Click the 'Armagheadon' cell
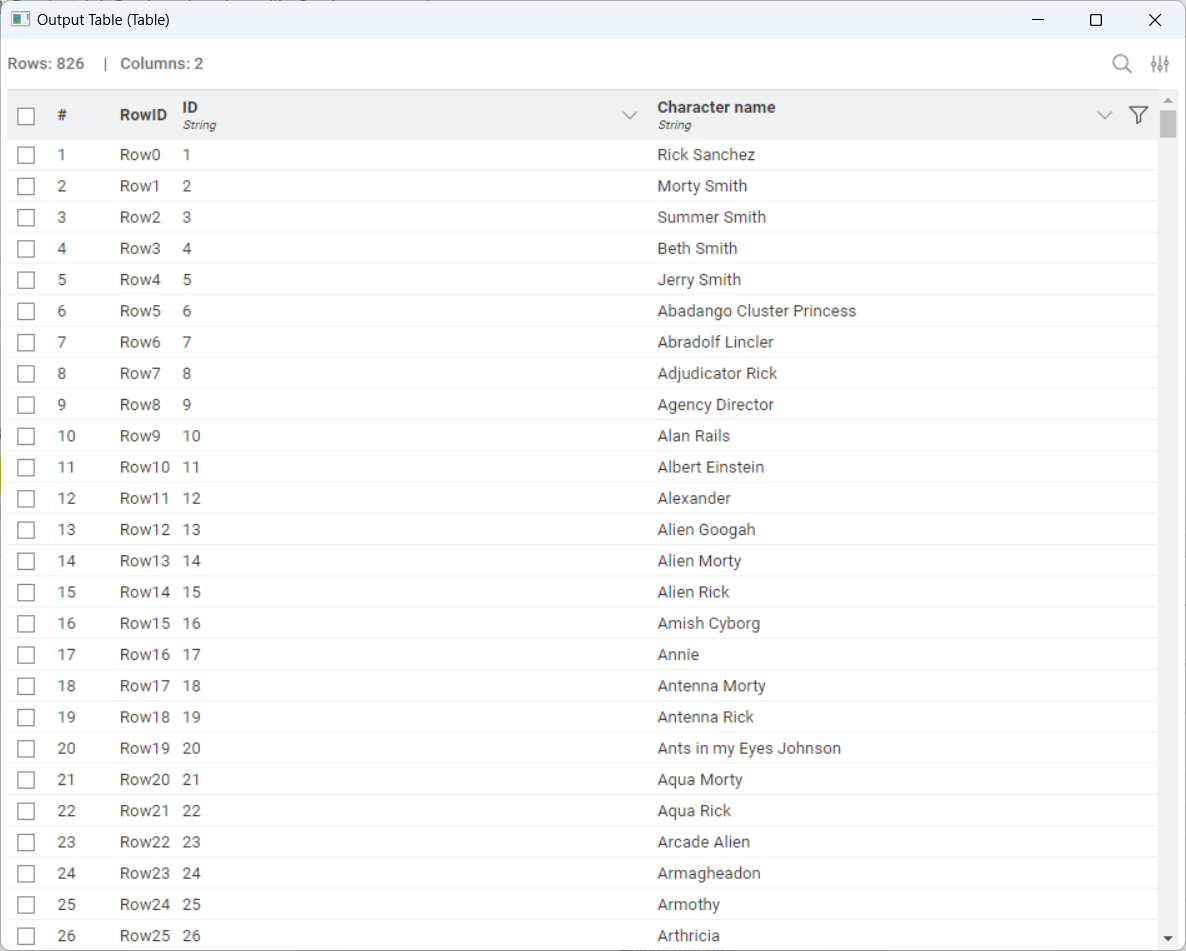This screenshot has height=951, width=1186. (709, 874)
